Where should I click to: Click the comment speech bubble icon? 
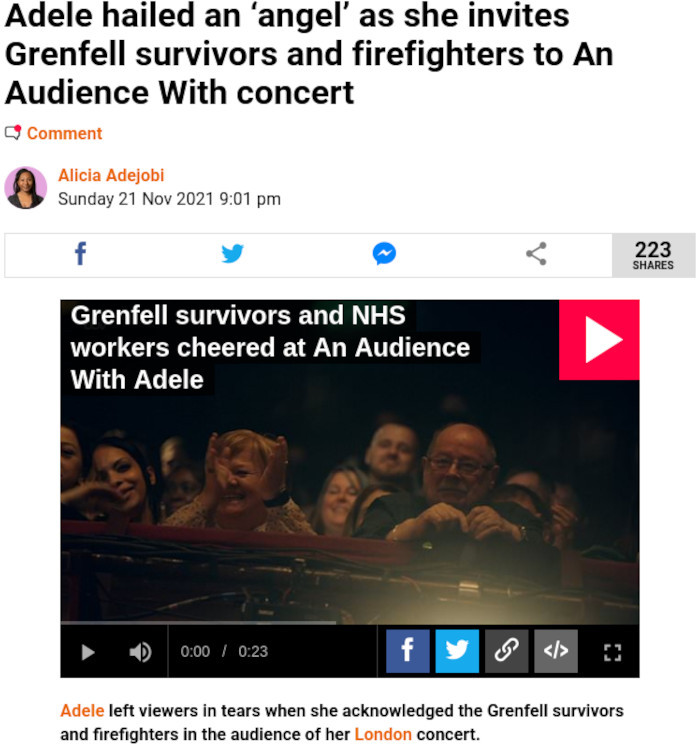[13, 132]
